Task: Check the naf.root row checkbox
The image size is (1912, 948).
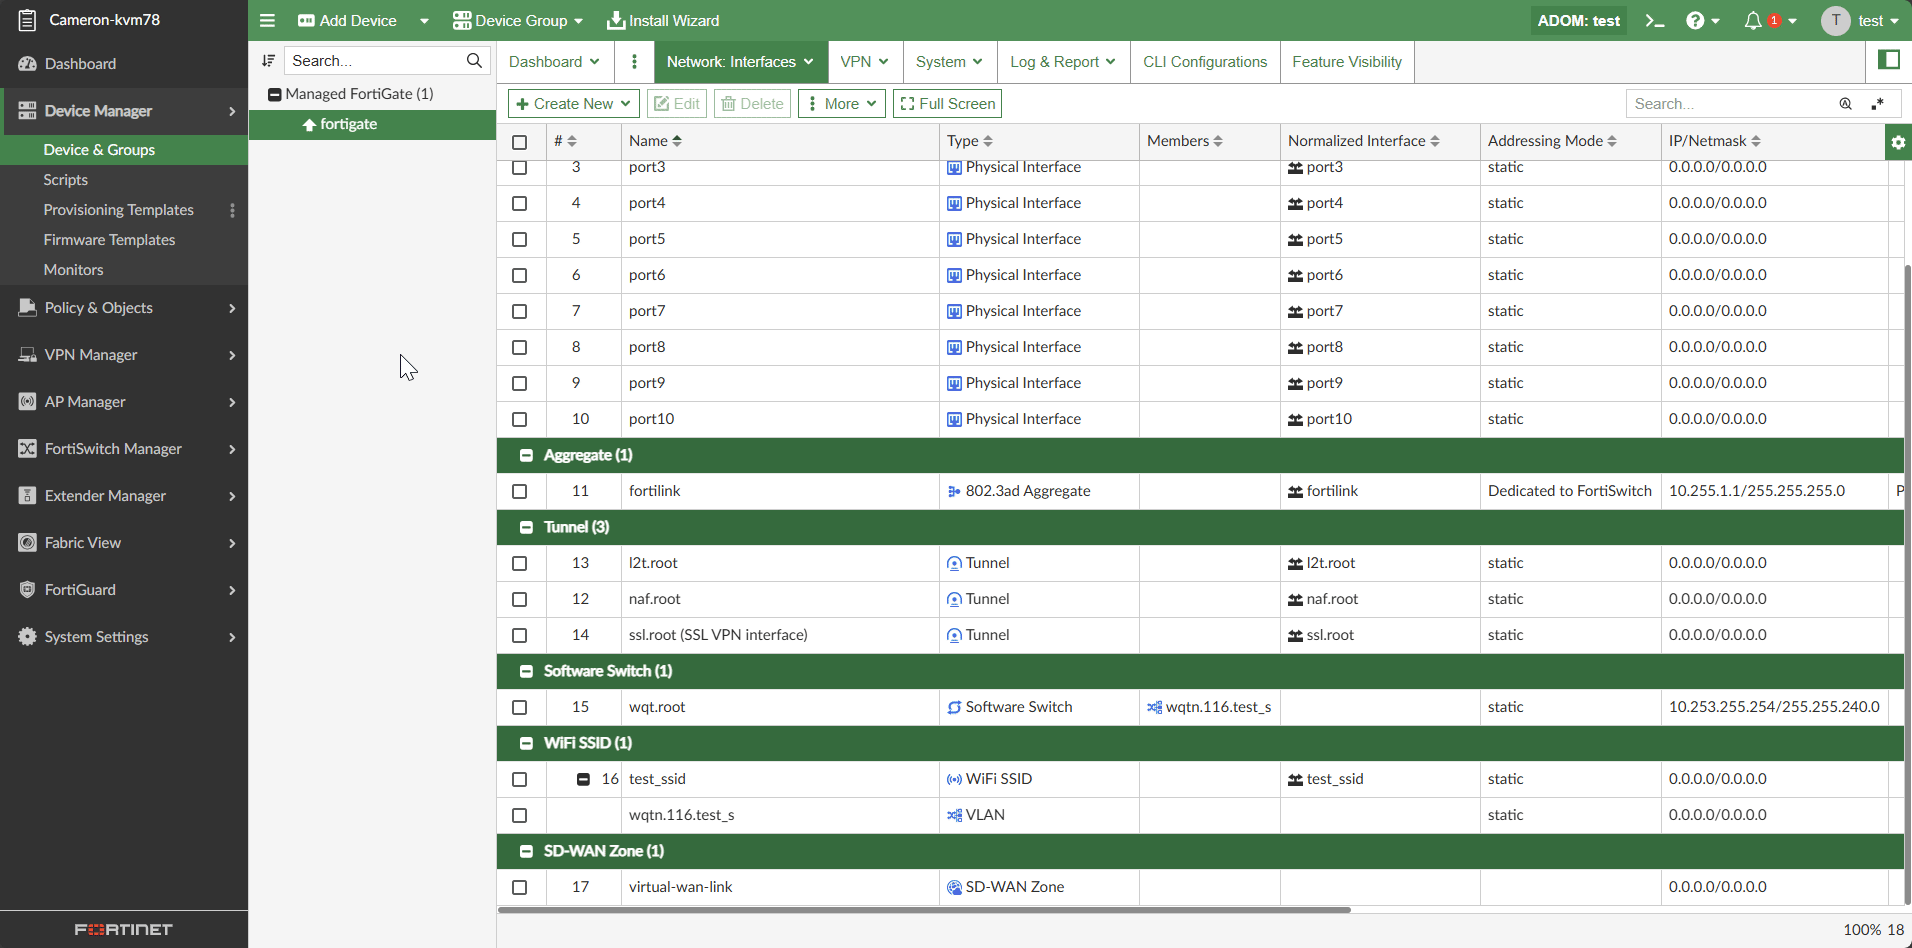Action: click(x=520, y=599)
